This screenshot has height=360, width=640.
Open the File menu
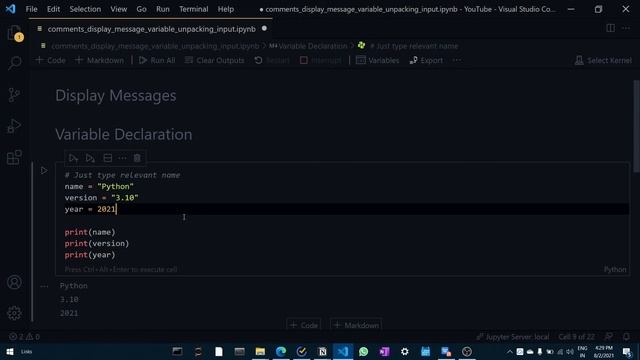31,9
